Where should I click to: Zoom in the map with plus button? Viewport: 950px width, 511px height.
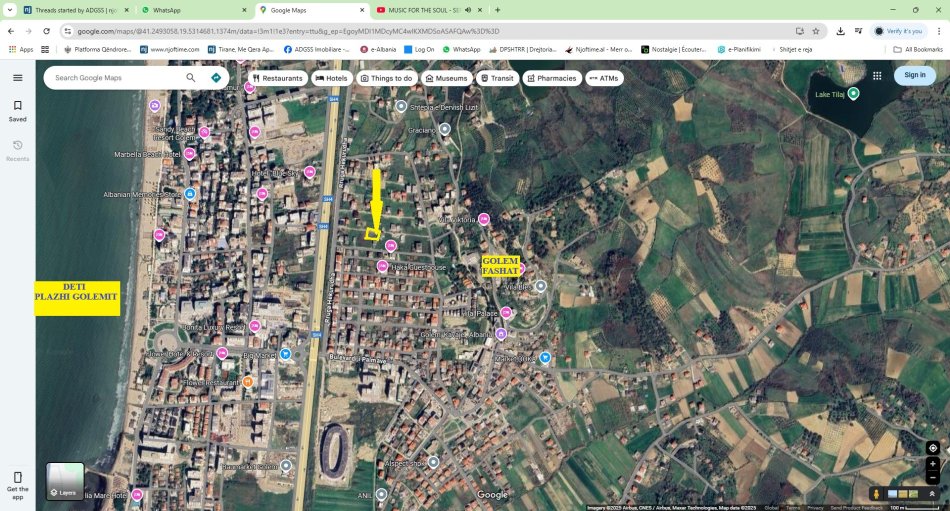932,464
